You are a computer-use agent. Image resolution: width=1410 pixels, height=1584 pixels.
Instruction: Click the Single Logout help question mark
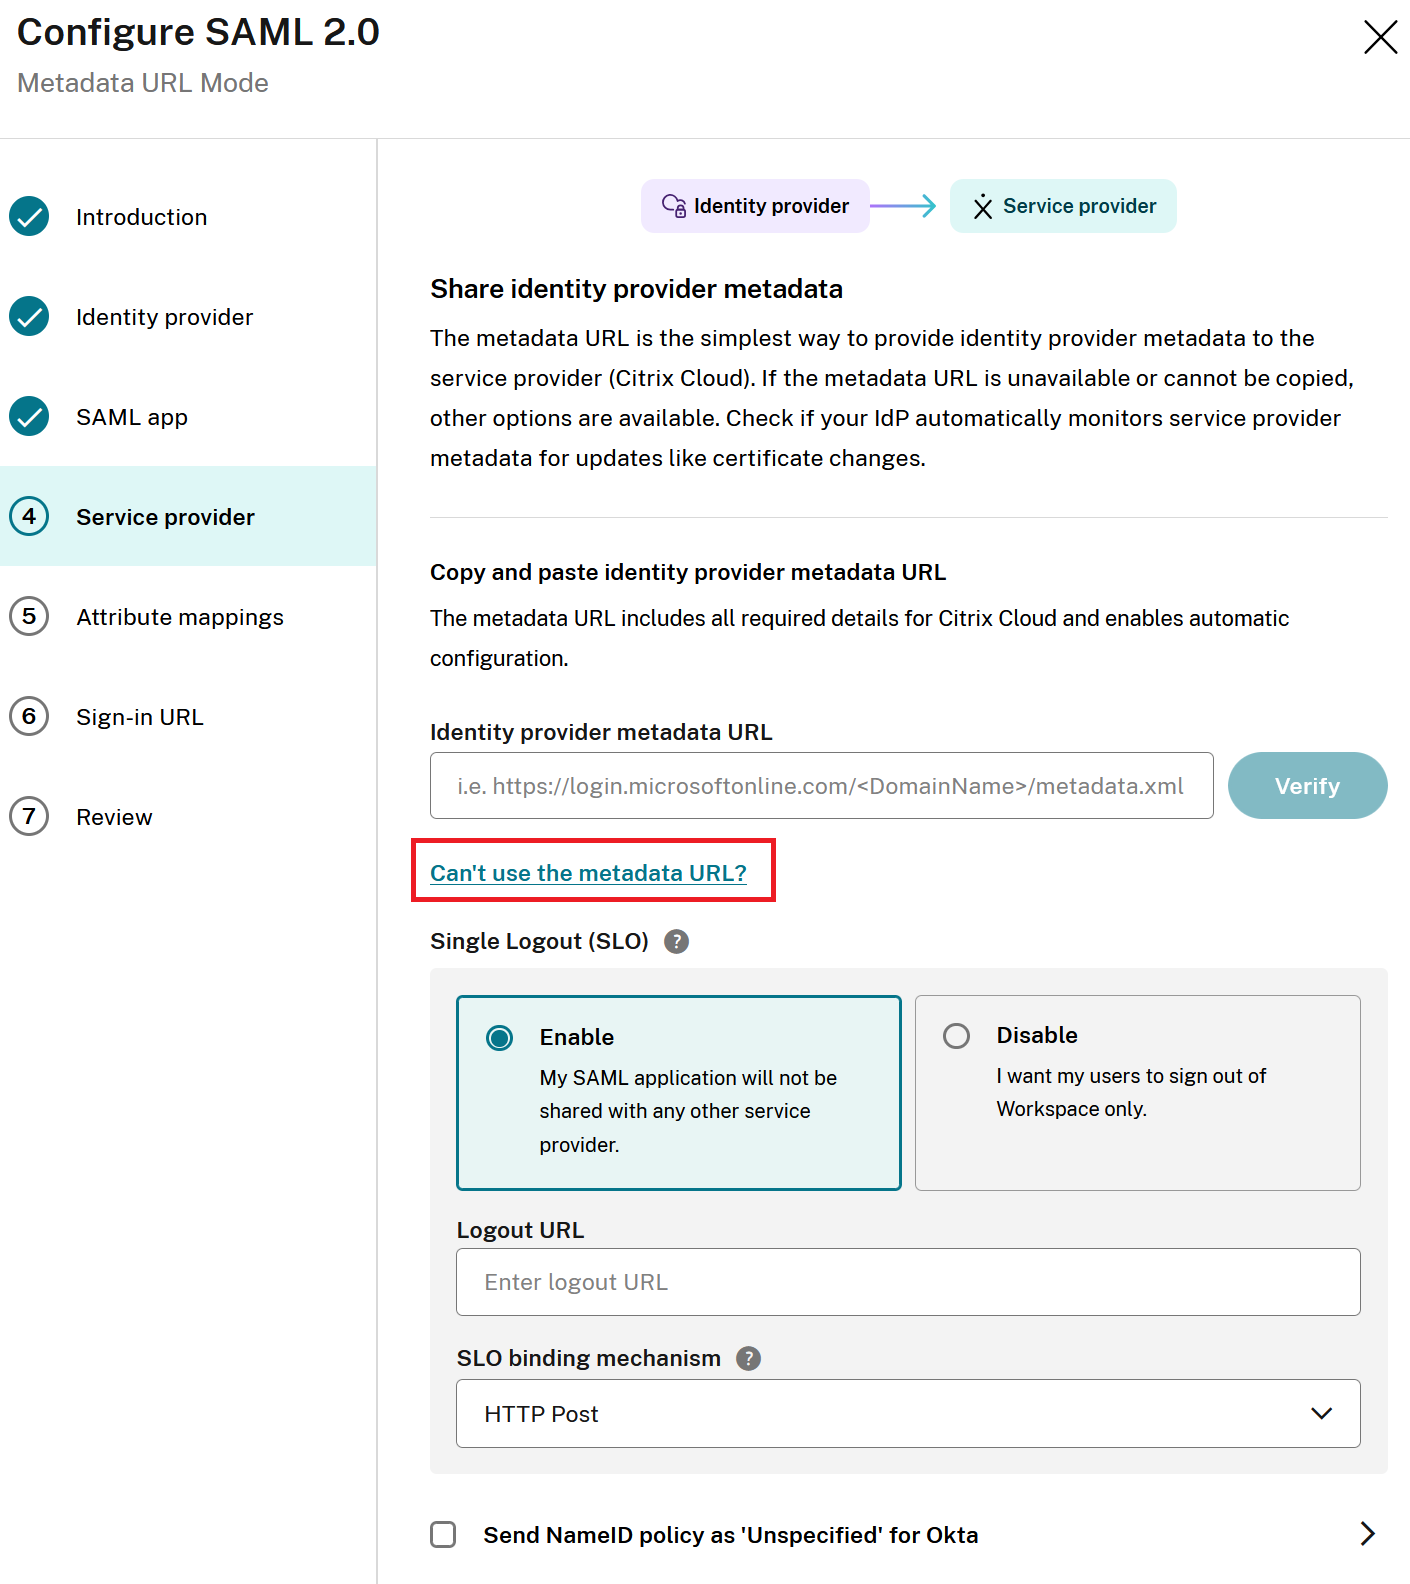[x=676, y=941]
